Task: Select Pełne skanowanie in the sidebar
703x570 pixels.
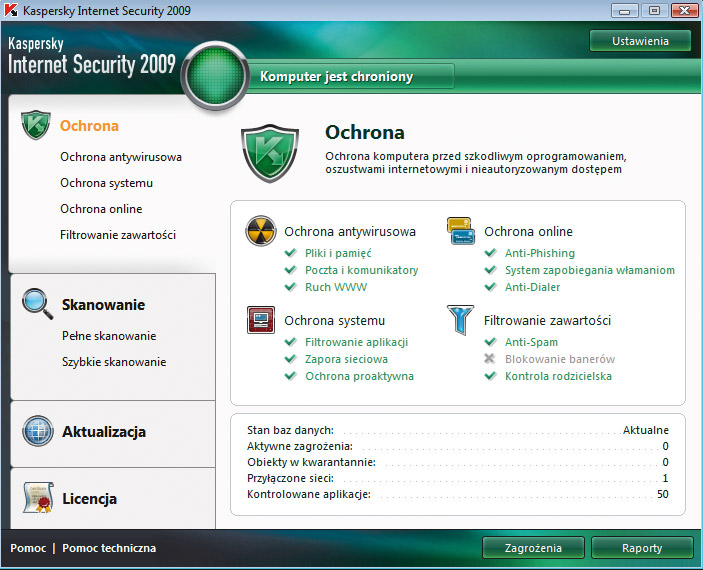Action: (x=109, y=336)
